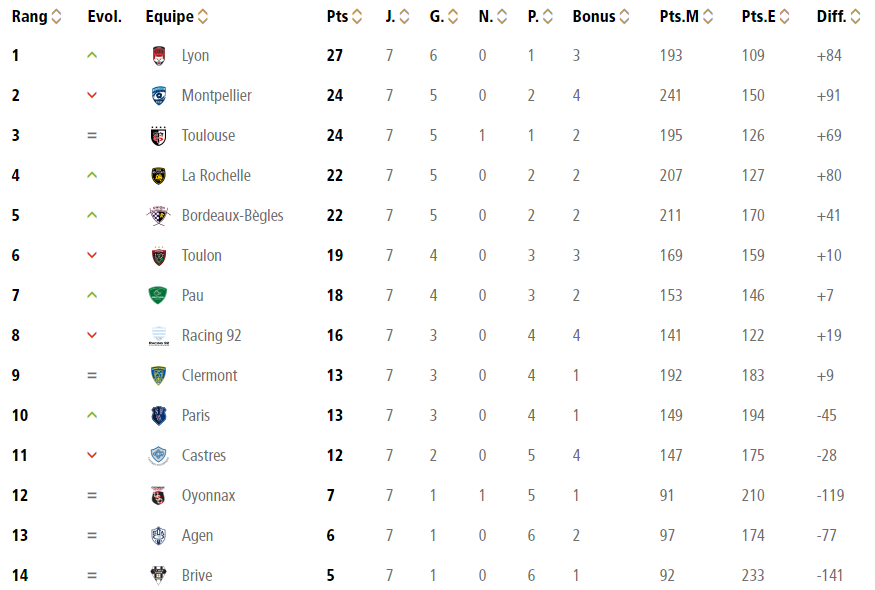Sort by Equipe column arrows
Image resolution: width=875 pixels, height=590 pixels.
pyautogui.click(x=203, y=17)
